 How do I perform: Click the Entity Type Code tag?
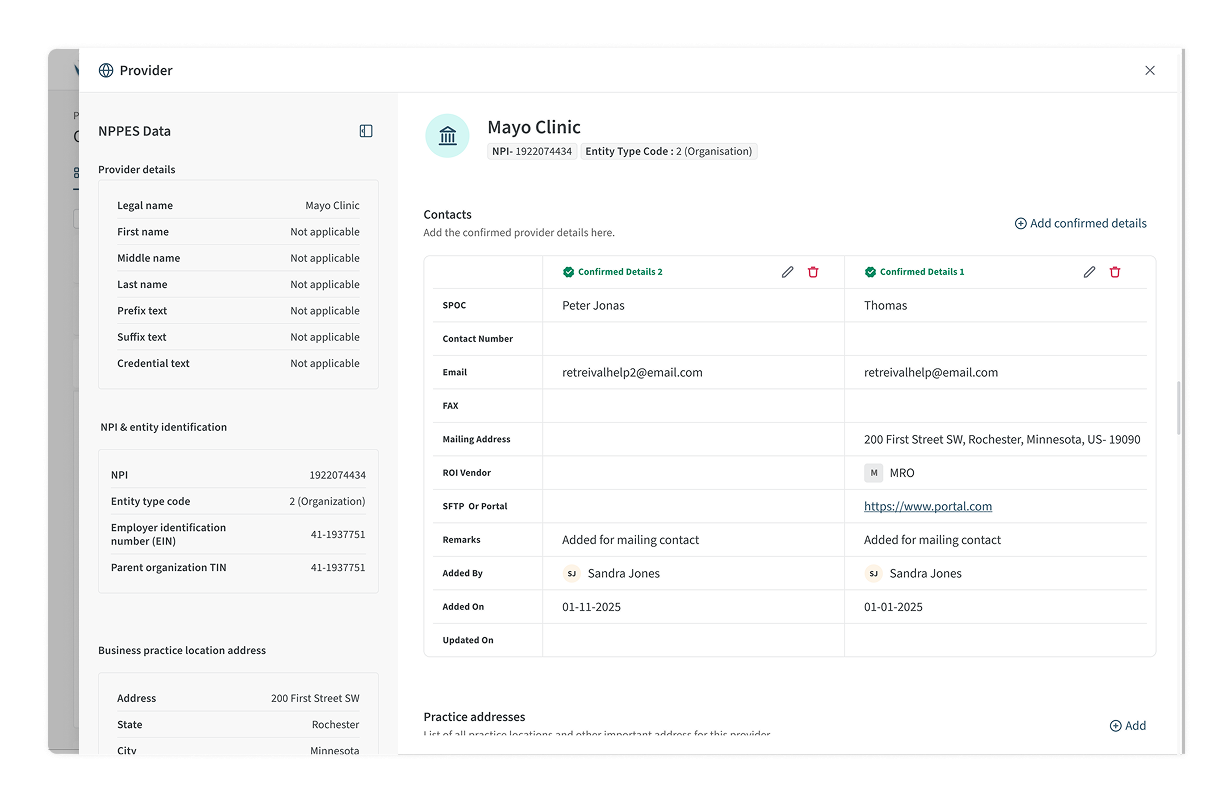(668, 152)
